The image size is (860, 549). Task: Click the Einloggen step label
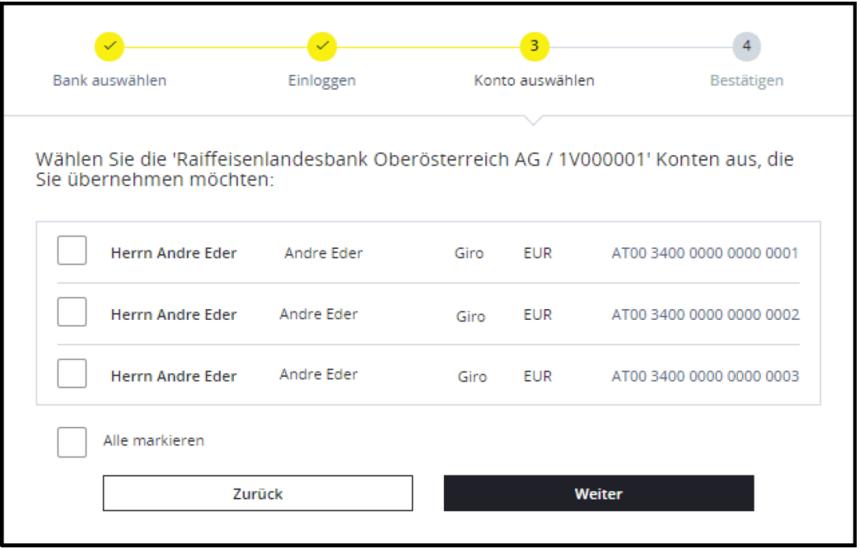tap(322, 80)
